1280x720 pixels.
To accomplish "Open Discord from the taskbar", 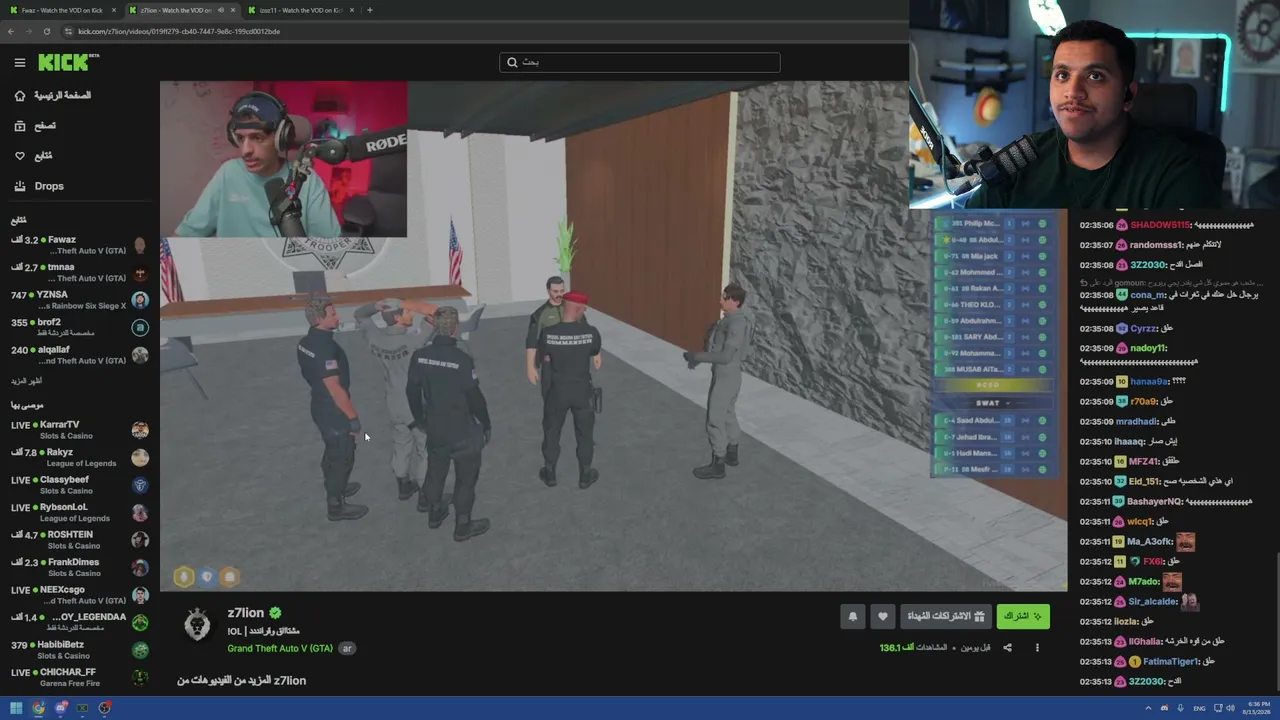I will pyautogui.click(x=61, y=708).
